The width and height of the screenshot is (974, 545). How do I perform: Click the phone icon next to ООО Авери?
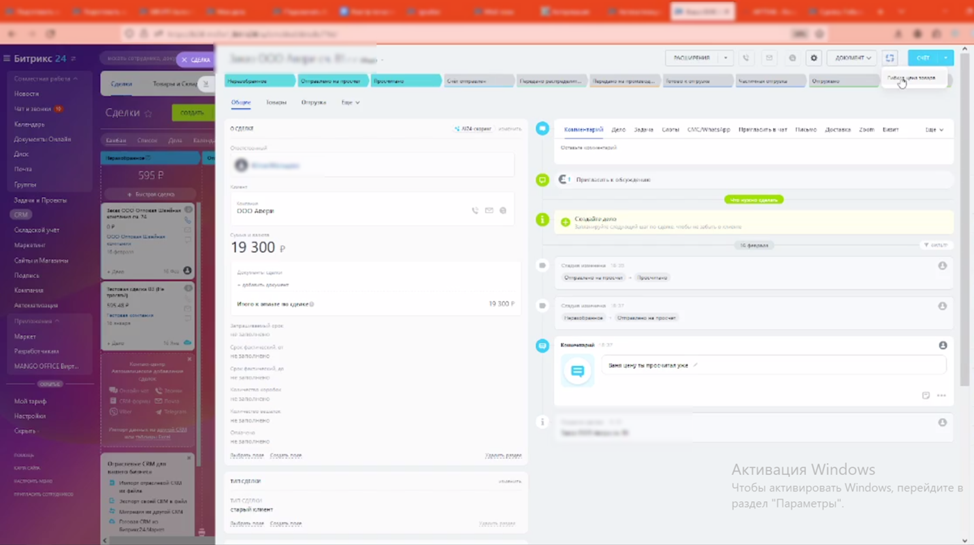pos(475,211)
